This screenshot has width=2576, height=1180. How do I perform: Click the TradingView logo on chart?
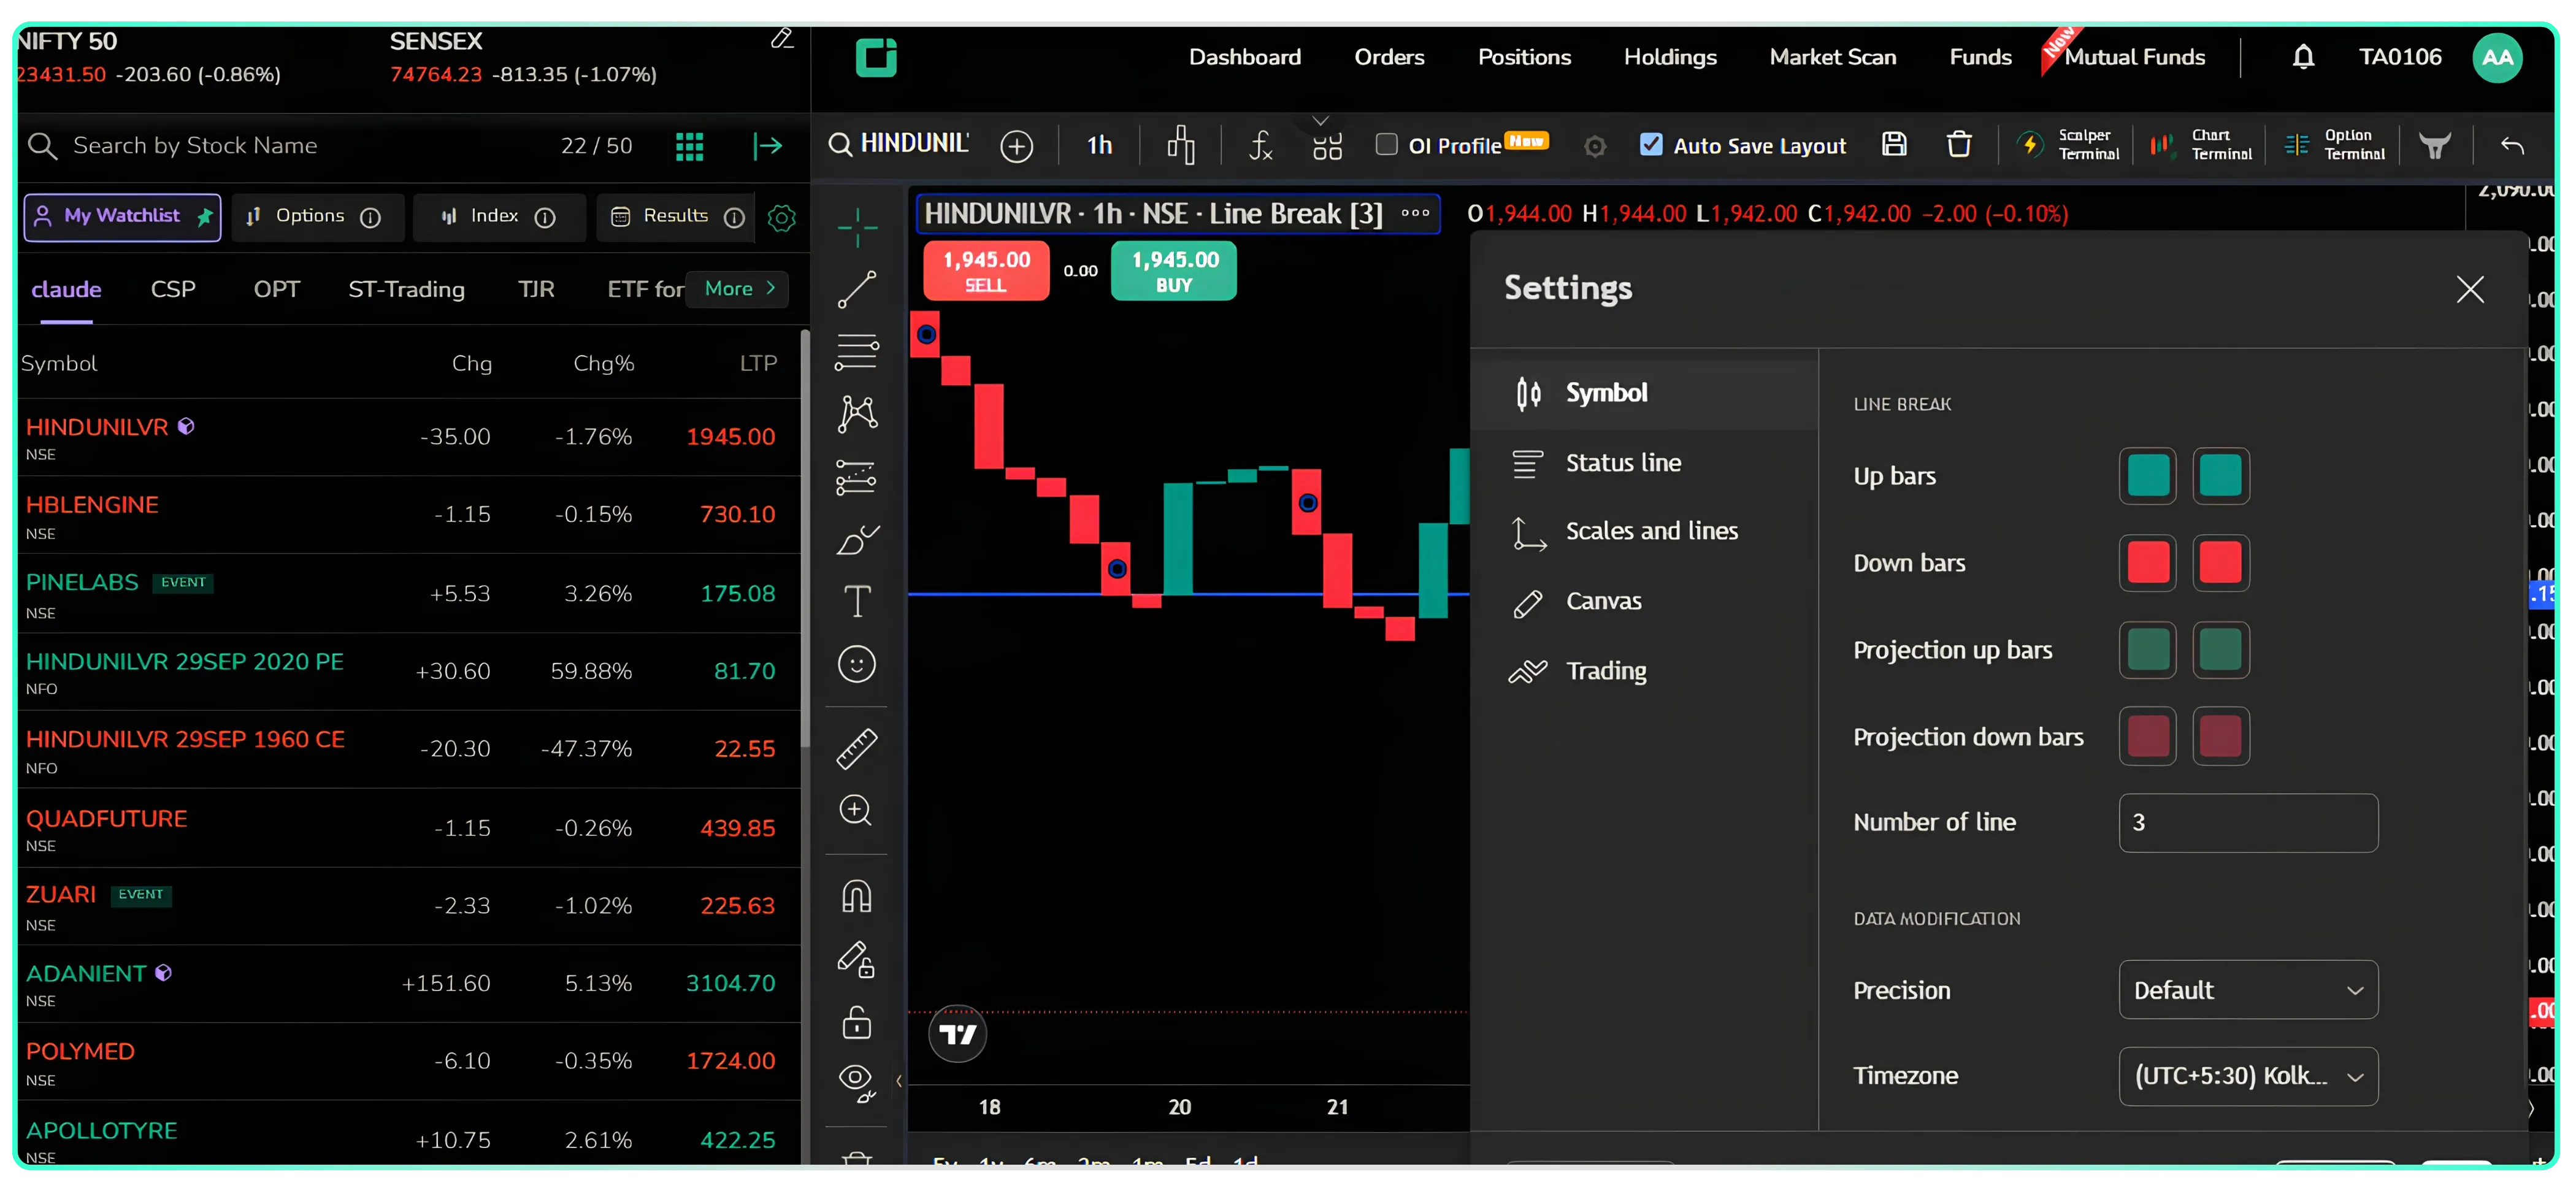(957, 1034)
